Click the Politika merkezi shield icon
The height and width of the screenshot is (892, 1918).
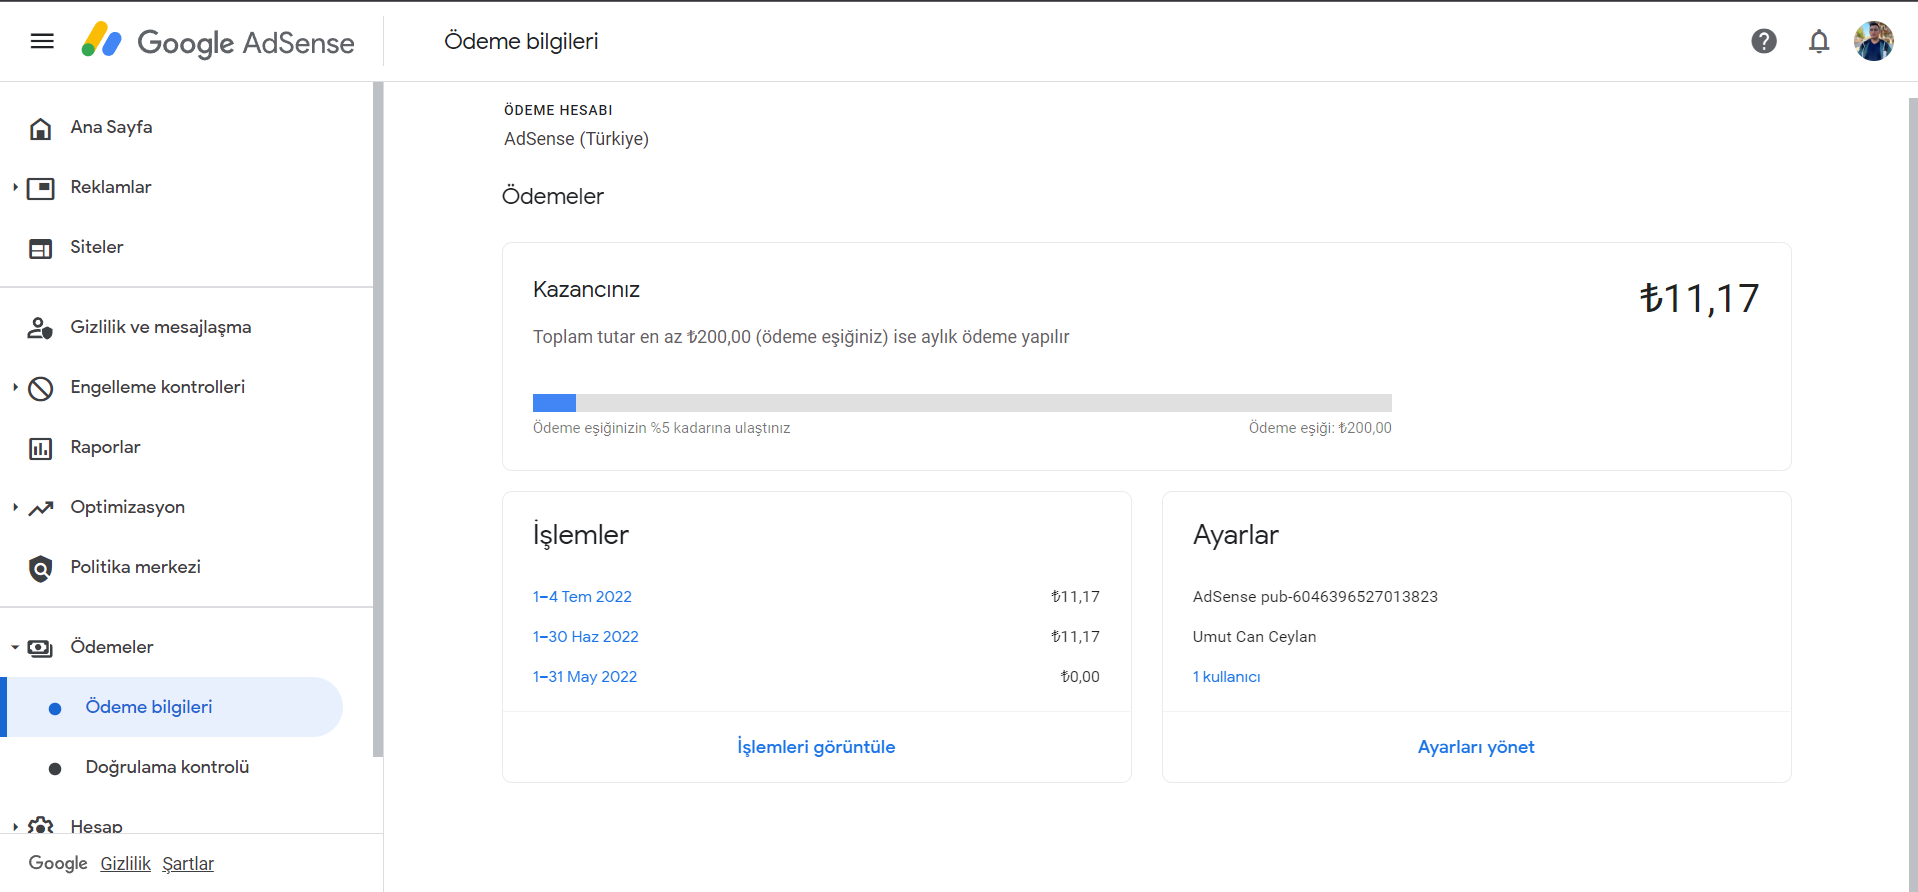pos(41,568)
